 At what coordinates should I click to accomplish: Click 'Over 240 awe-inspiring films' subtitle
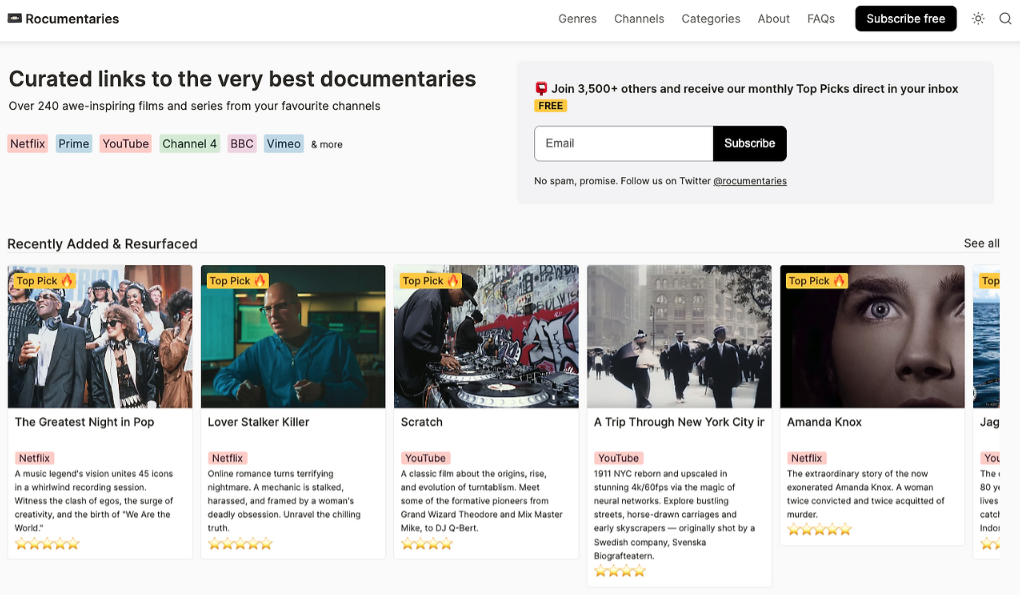(x=195, y=106)
